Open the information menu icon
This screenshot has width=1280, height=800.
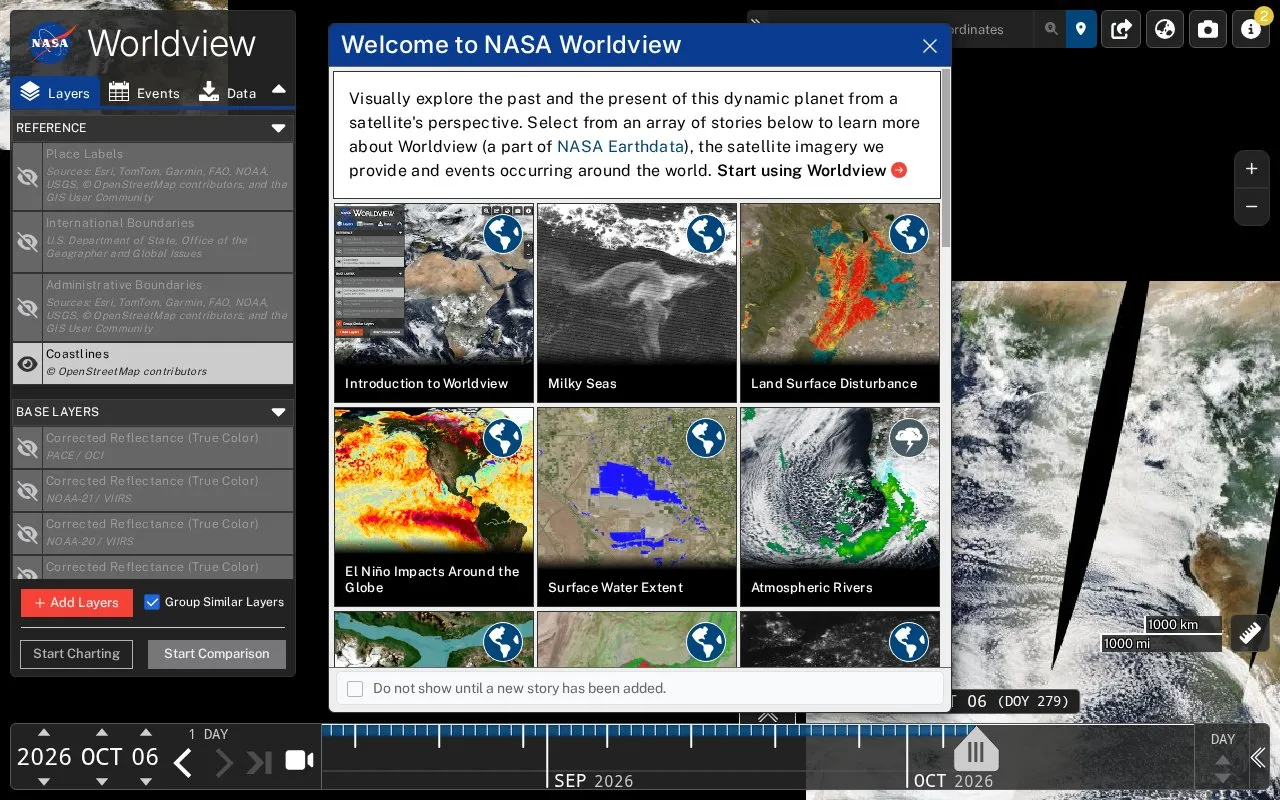click(1251, 29)
